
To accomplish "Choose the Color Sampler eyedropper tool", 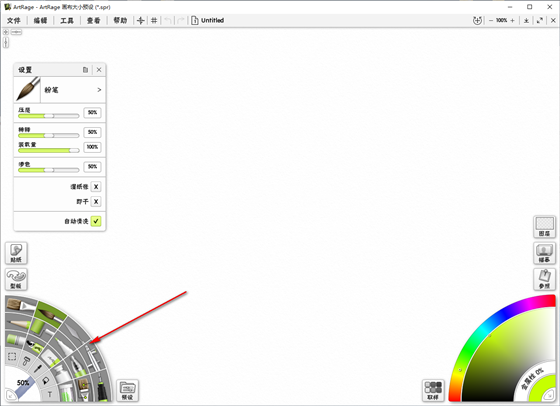I will pos(37,368).
